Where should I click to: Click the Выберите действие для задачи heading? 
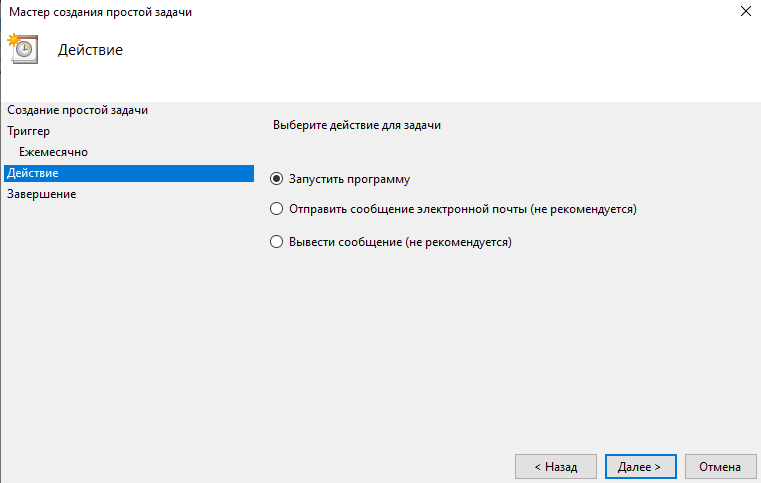357,125
